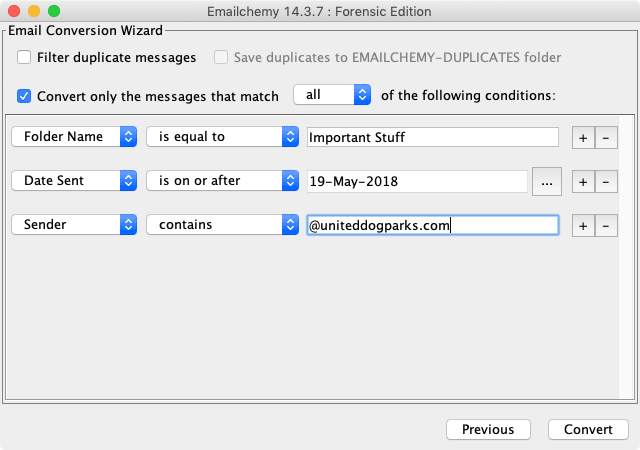
Task: Remove the Sender condition row
Action: pos(606,226)
